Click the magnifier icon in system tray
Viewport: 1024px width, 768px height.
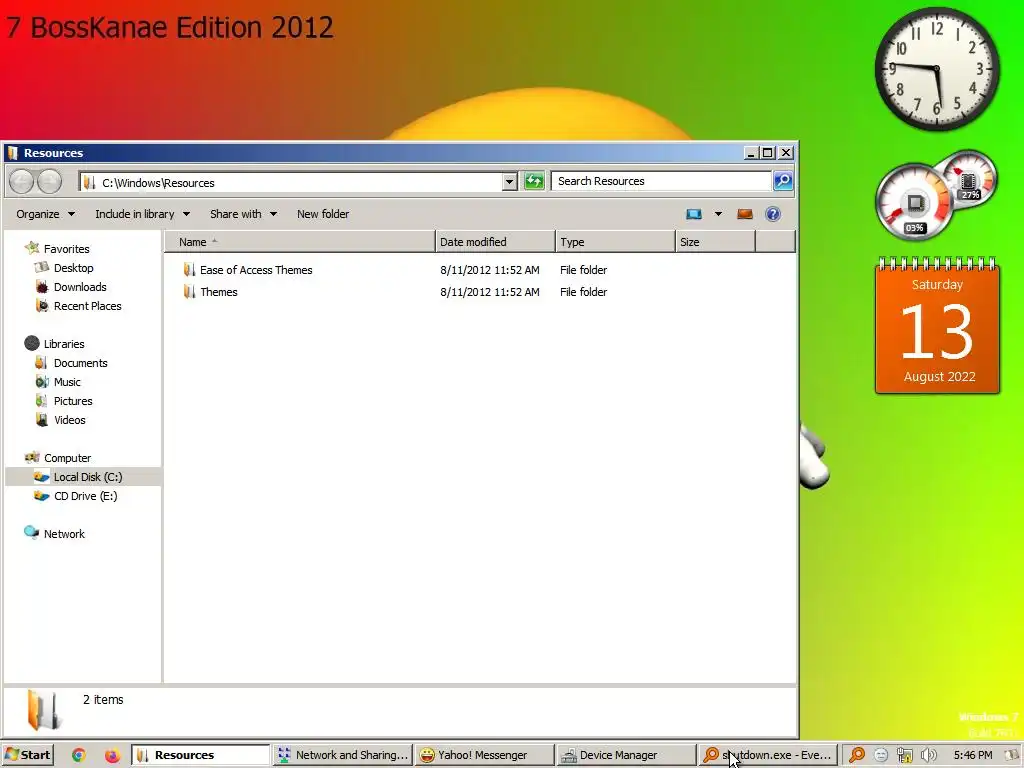coord(857,755)
